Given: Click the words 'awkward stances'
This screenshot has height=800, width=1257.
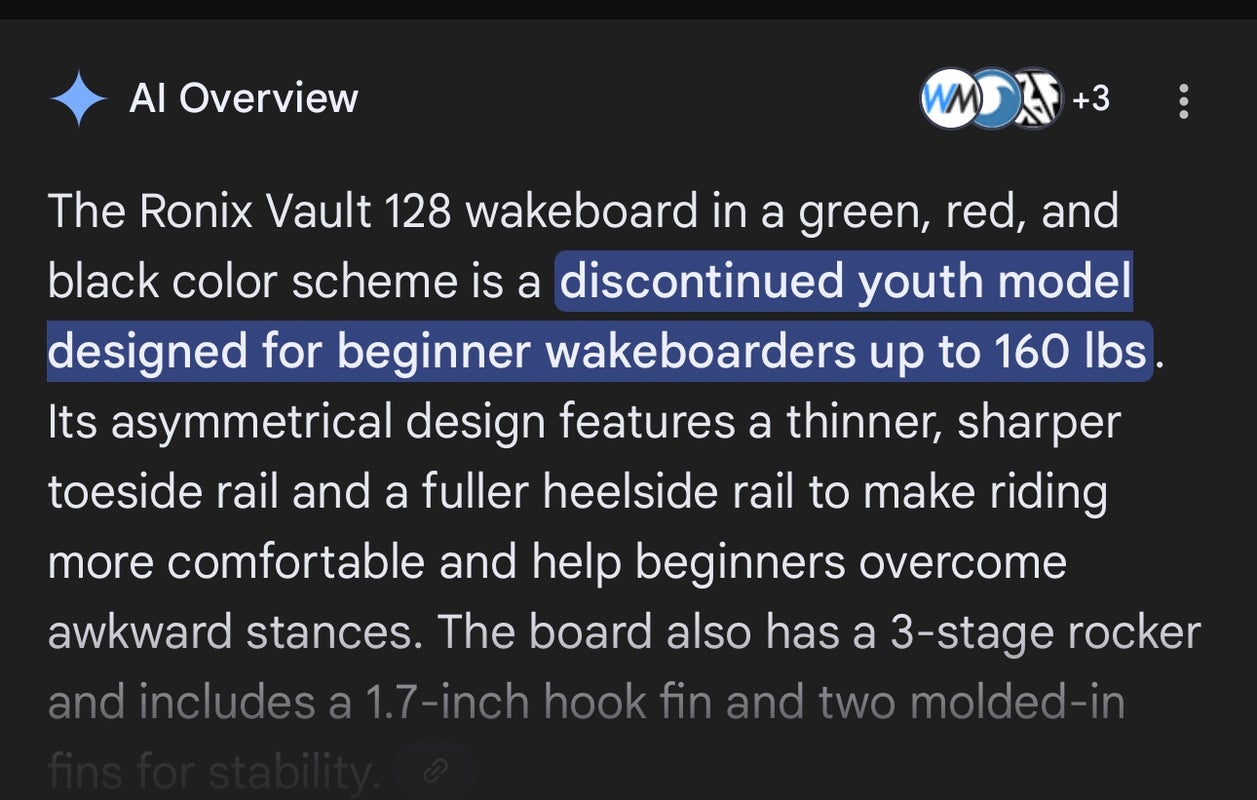Looking at the screenshot, I should click(234, 632).
